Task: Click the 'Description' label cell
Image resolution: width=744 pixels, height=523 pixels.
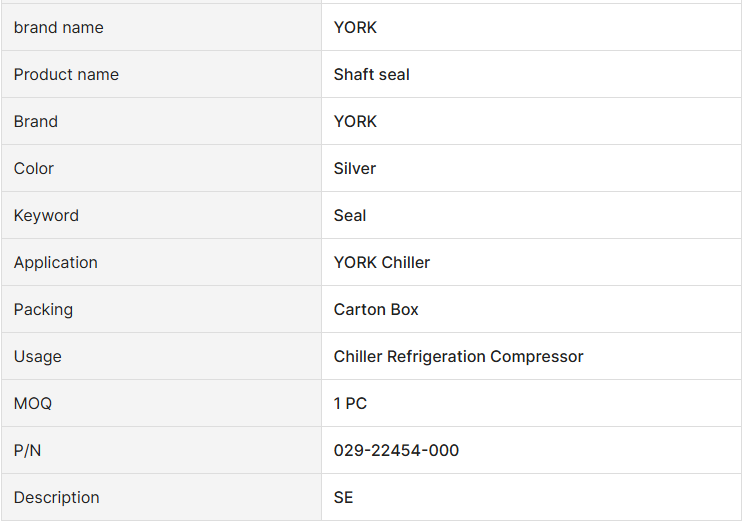Action: [57, 498]
